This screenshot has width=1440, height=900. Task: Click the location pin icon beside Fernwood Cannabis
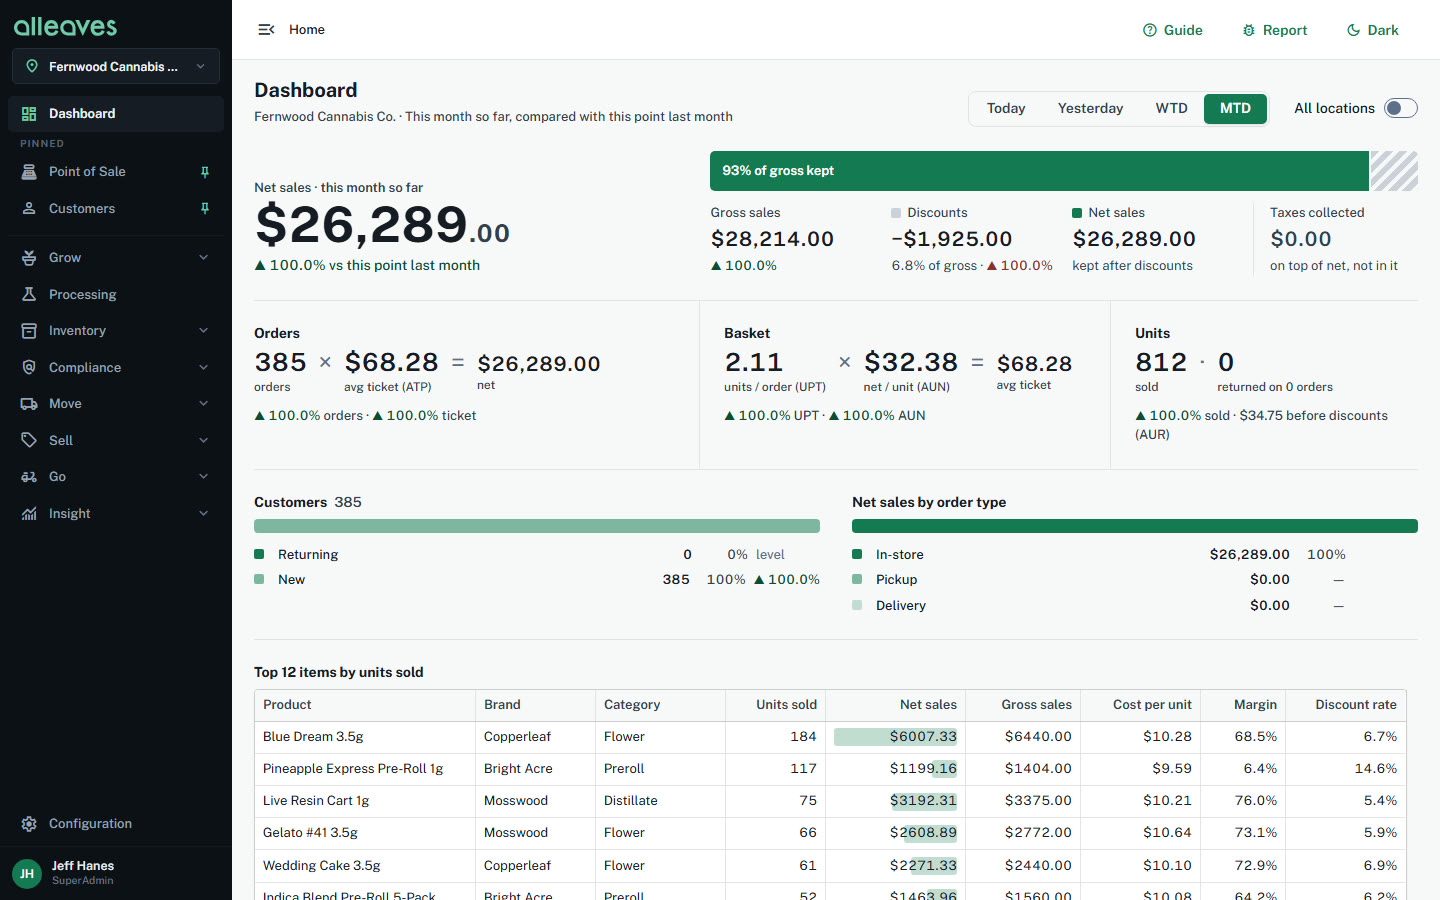click(x=32, y=66)
